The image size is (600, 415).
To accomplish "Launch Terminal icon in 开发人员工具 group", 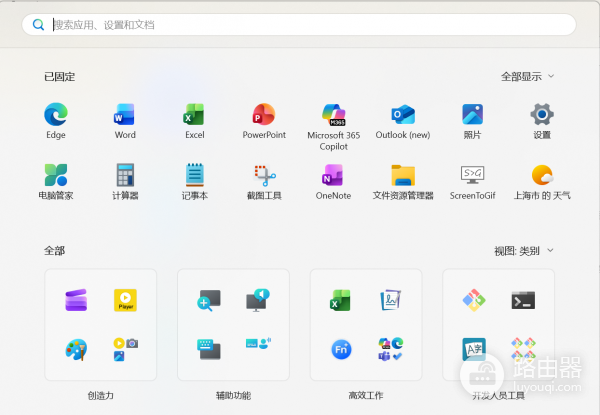I will pyautogui.click(x=523, y=300).
